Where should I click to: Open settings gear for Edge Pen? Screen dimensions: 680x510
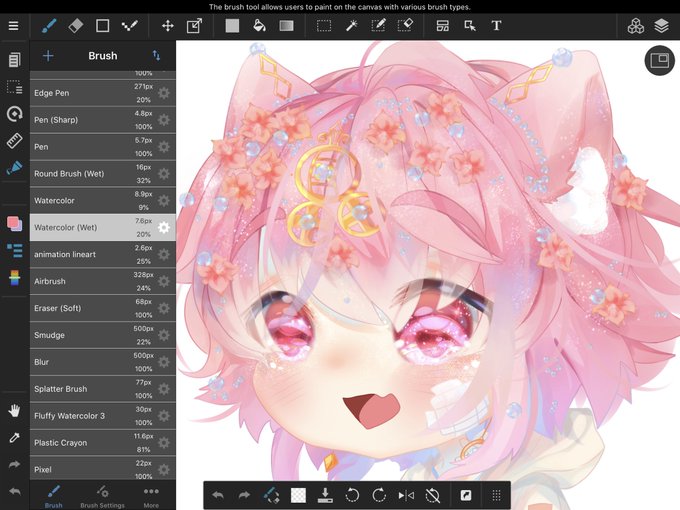click(163, 93)
